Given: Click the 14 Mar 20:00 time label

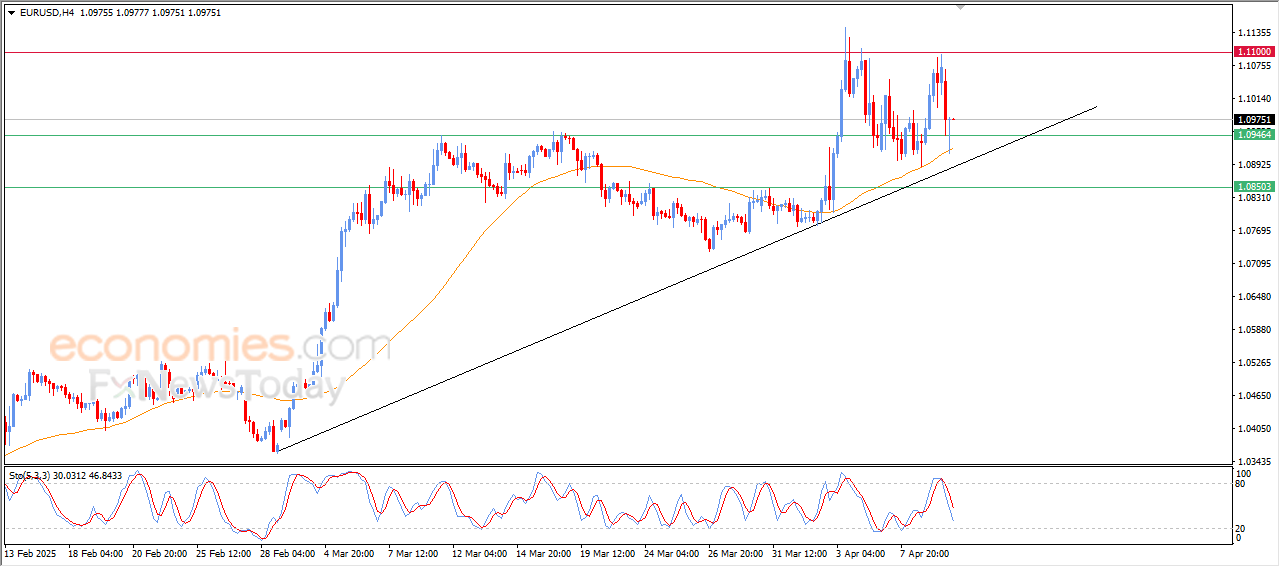Looking at the screenshot, I should click(x=544, y=552).
